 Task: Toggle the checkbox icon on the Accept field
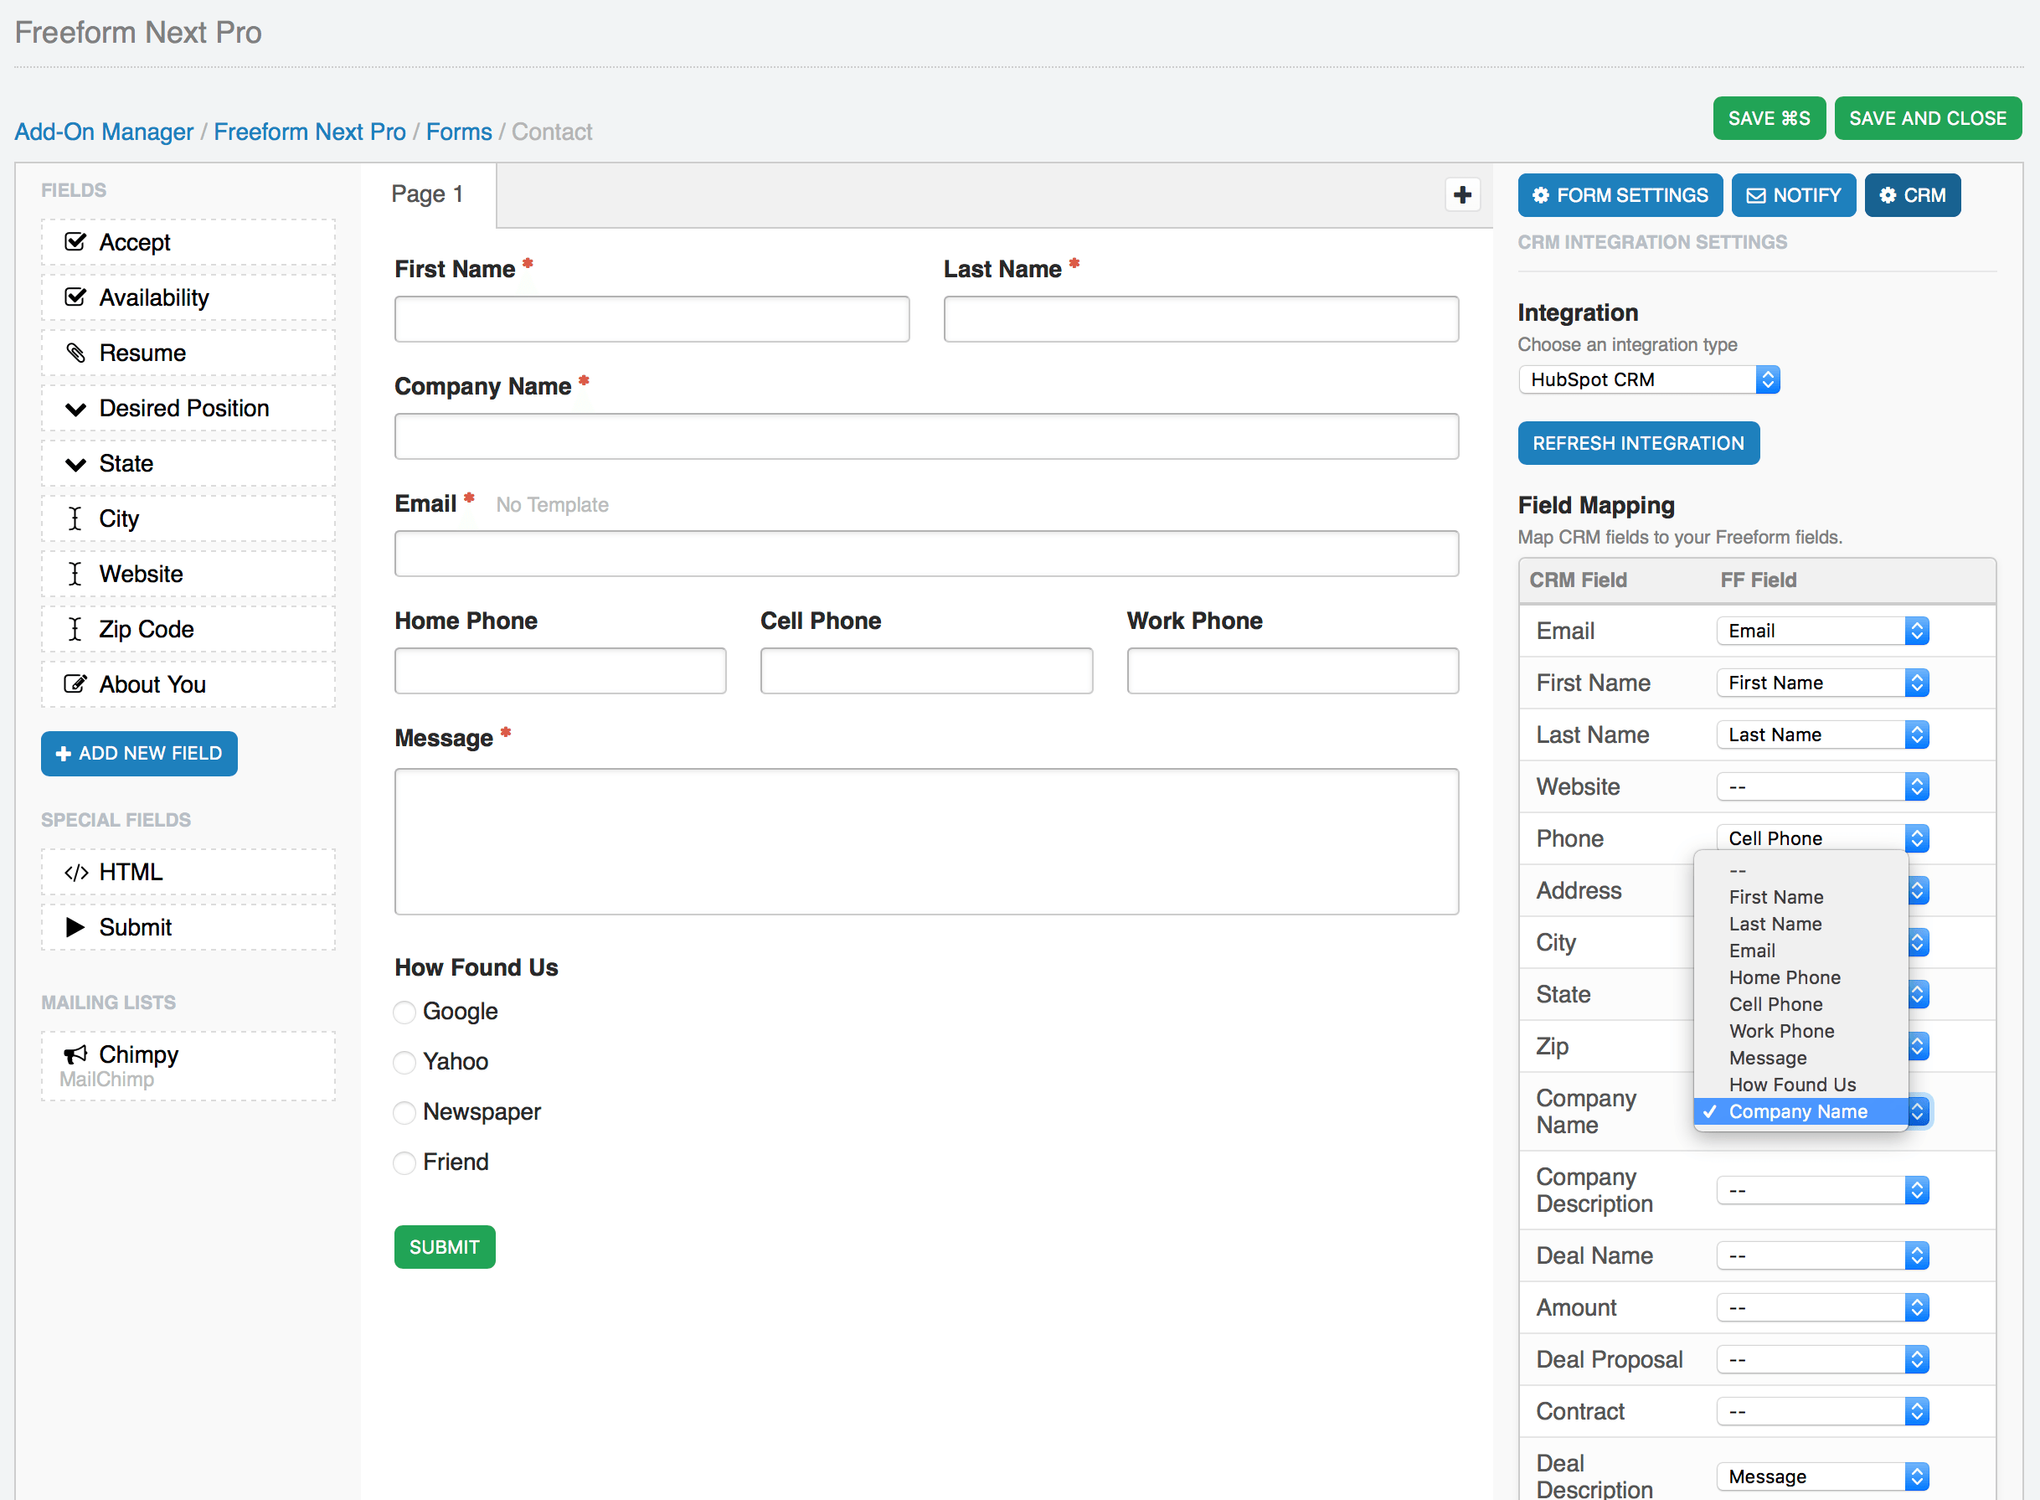[76, 241]
